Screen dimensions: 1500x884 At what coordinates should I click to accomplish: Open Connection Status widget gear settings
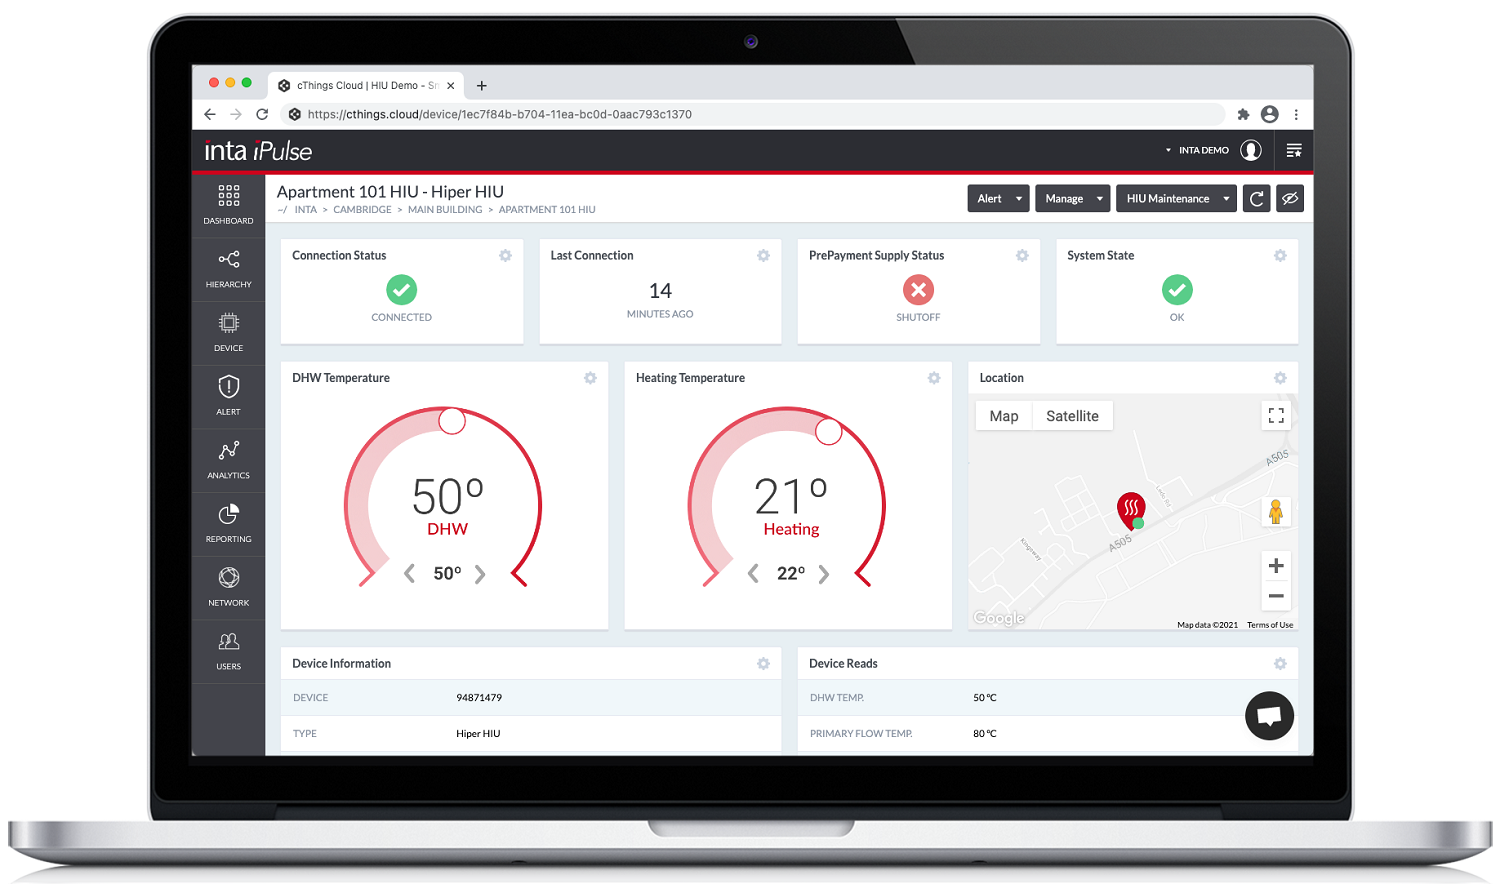point(505,256)
